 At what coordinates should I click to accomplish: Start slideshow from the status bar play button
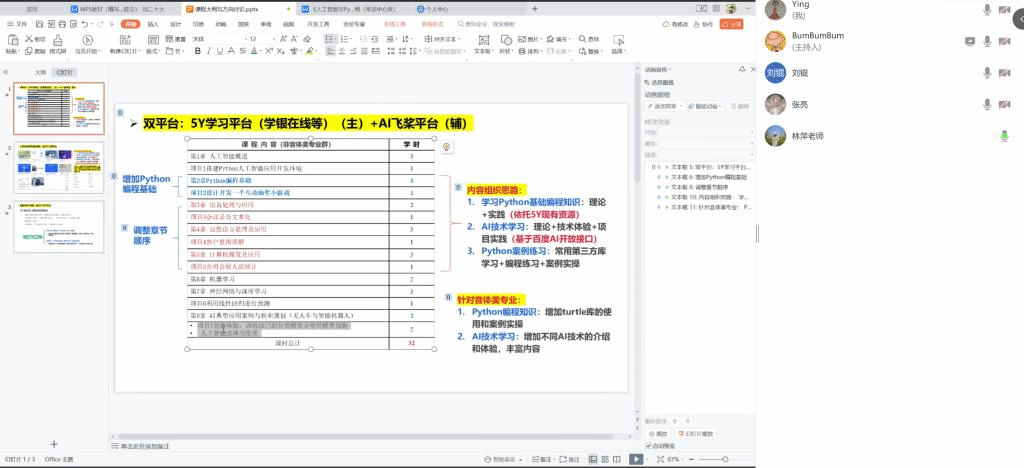tap(636, 459)
